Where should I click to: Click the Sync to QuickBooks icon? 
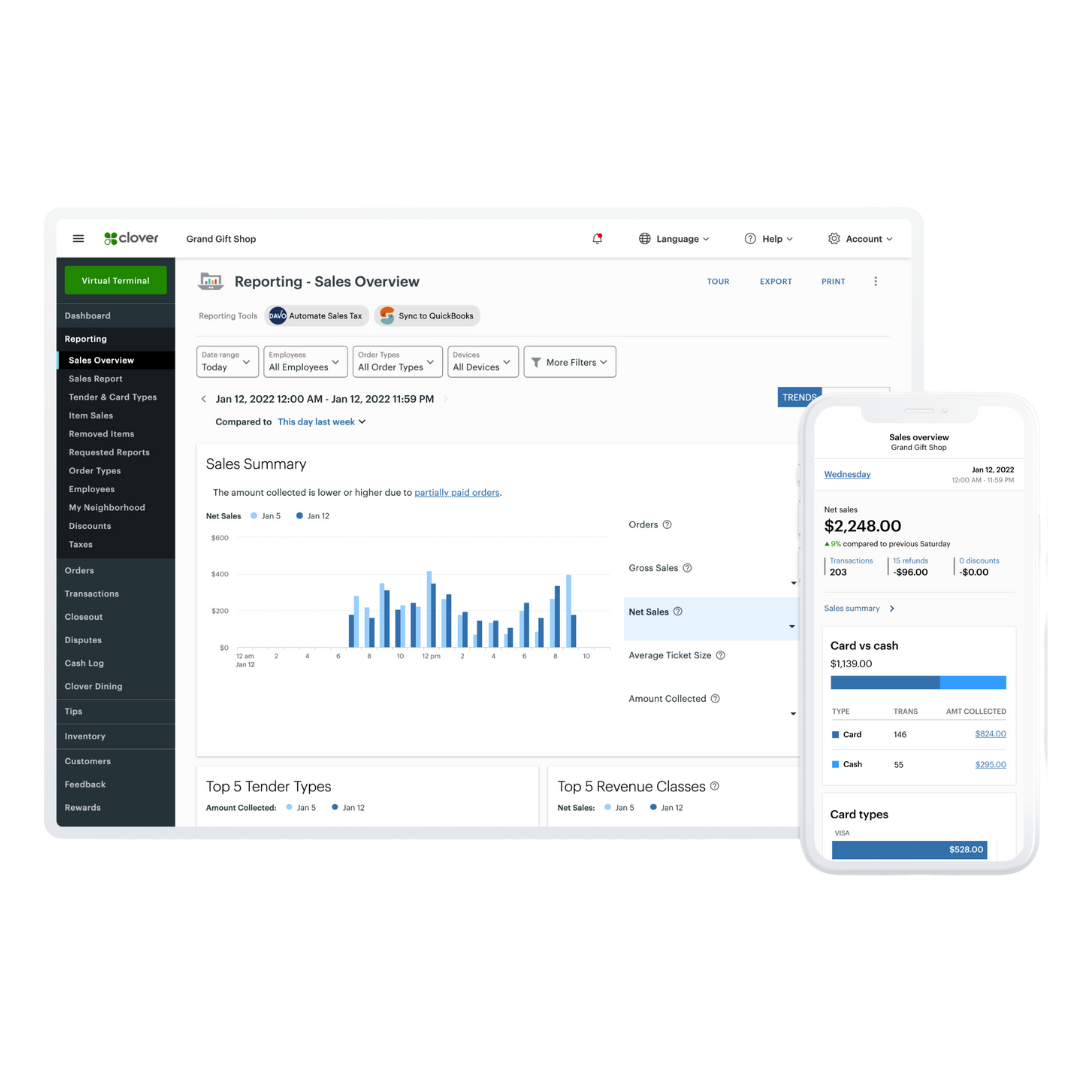point(387,315)
